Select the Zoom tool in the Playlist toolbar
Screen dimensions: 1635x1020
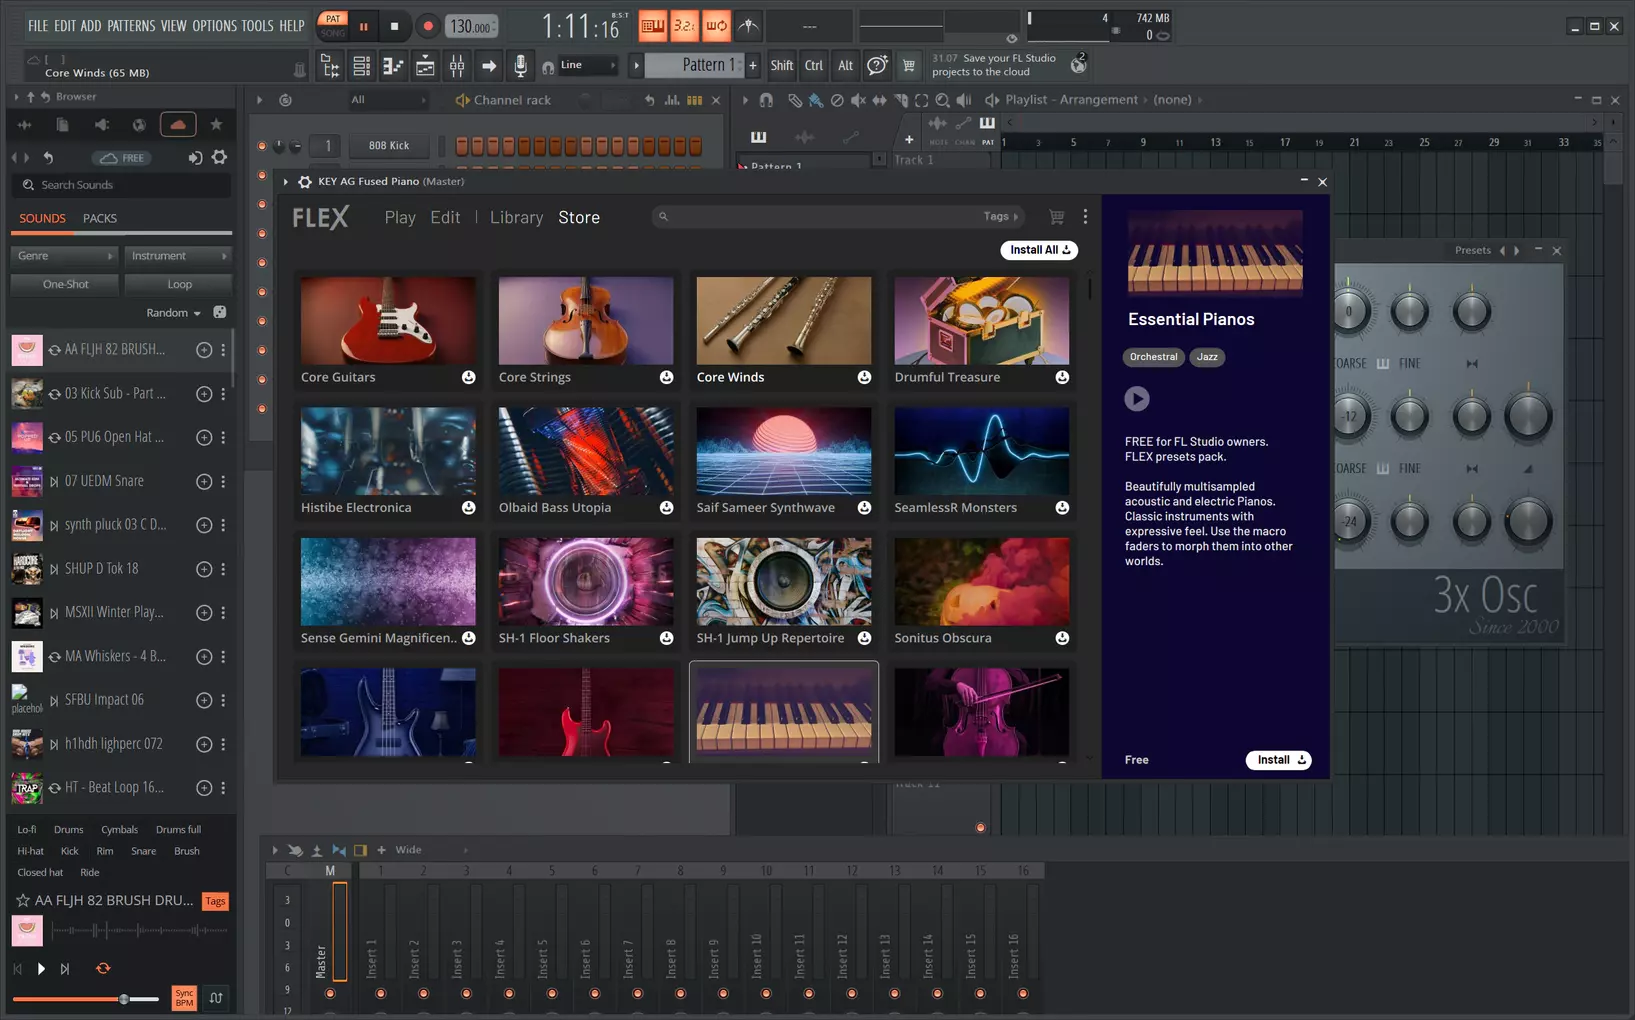pyautogui.click(x=942, y=100)
